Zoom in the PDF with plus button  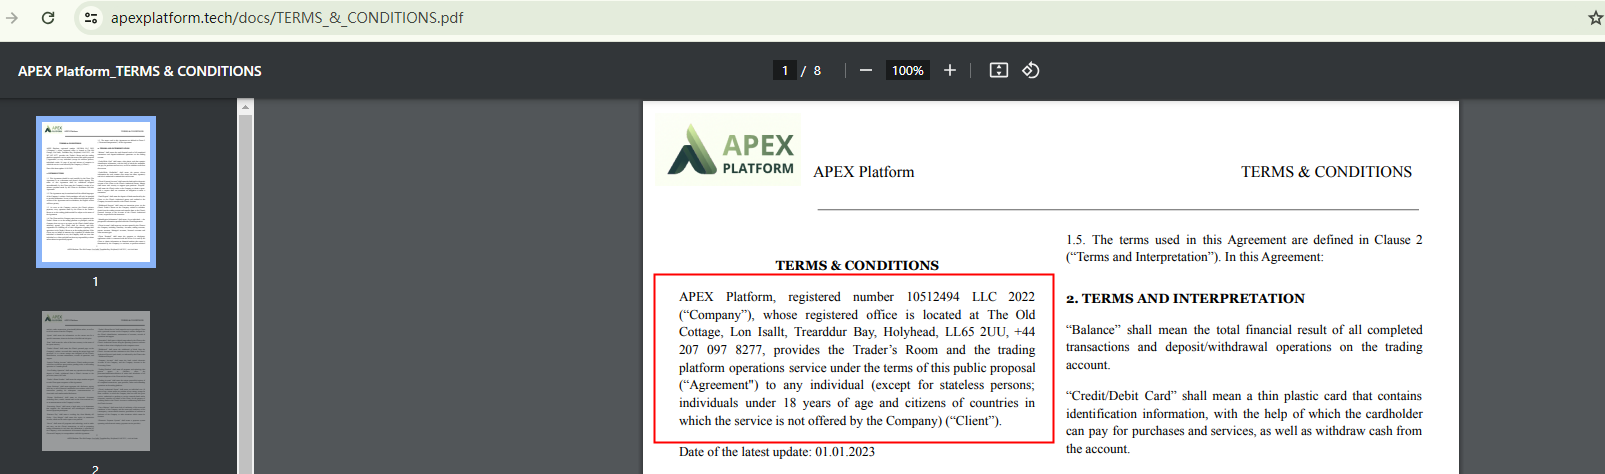950,70
